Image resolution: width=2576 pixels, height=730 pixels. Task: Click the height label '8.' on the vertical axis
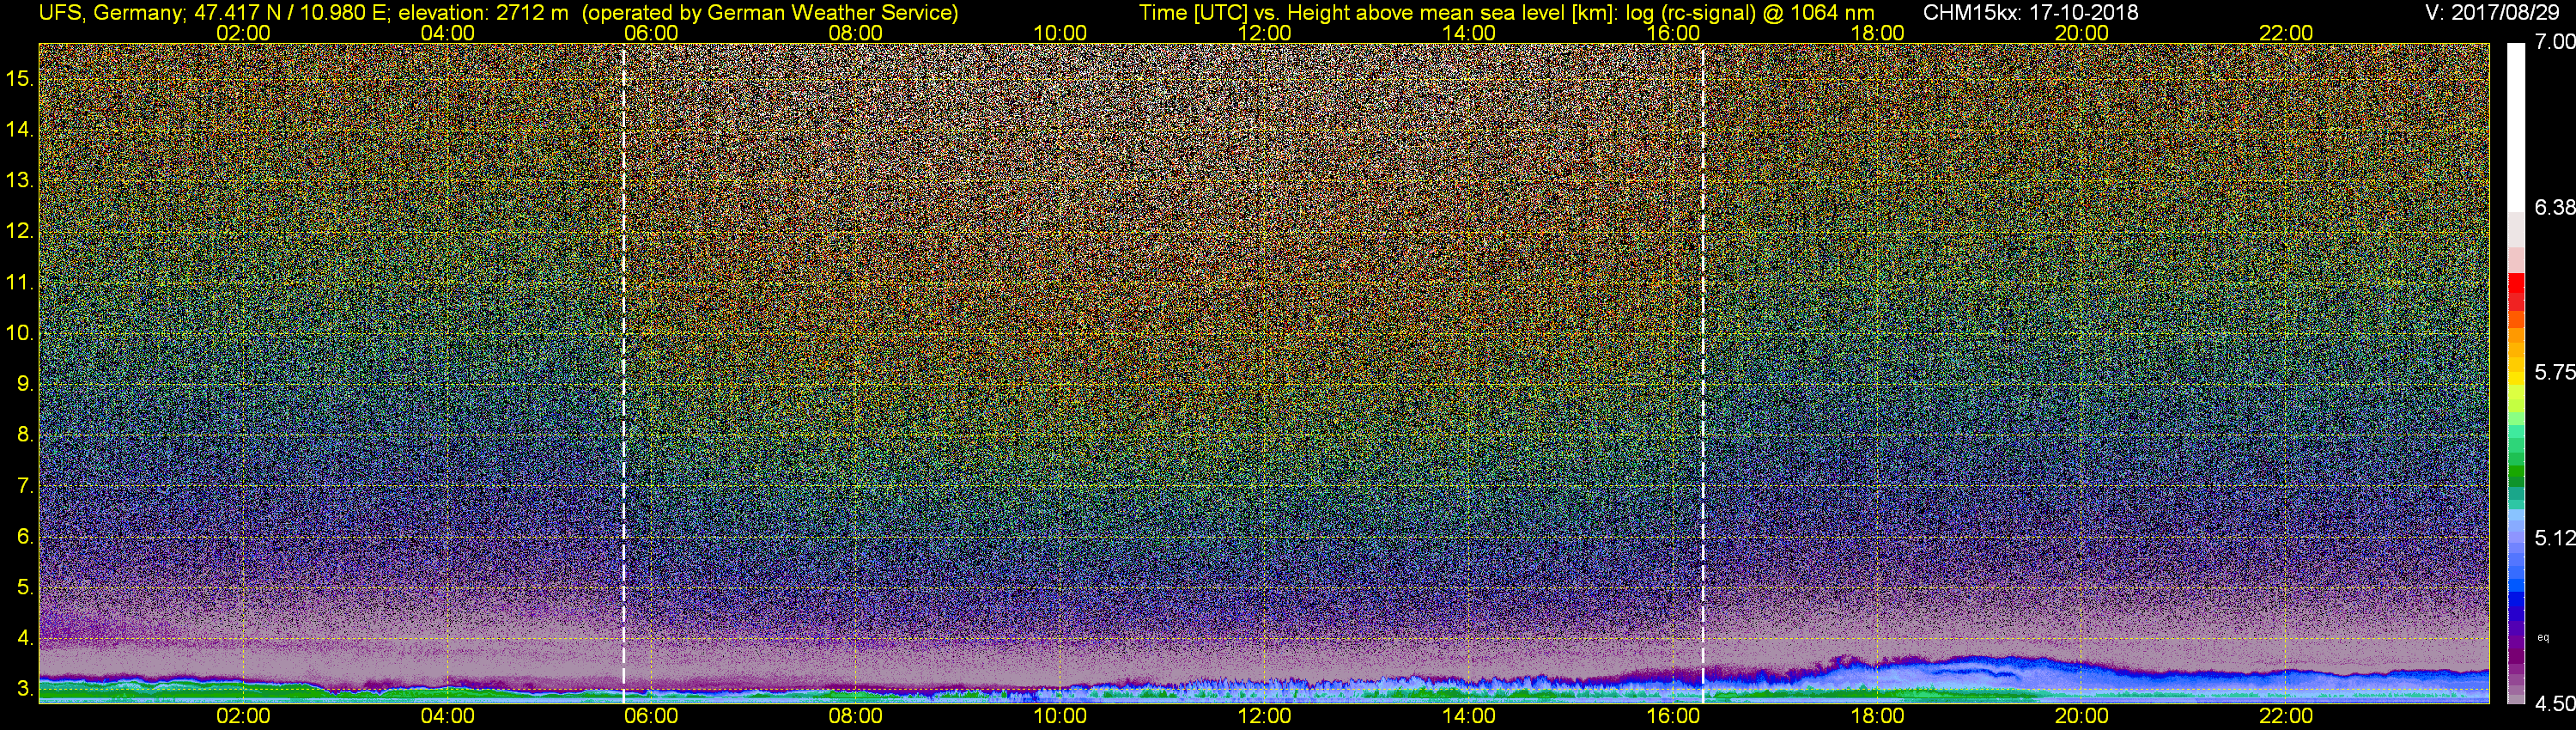point(25,435)
